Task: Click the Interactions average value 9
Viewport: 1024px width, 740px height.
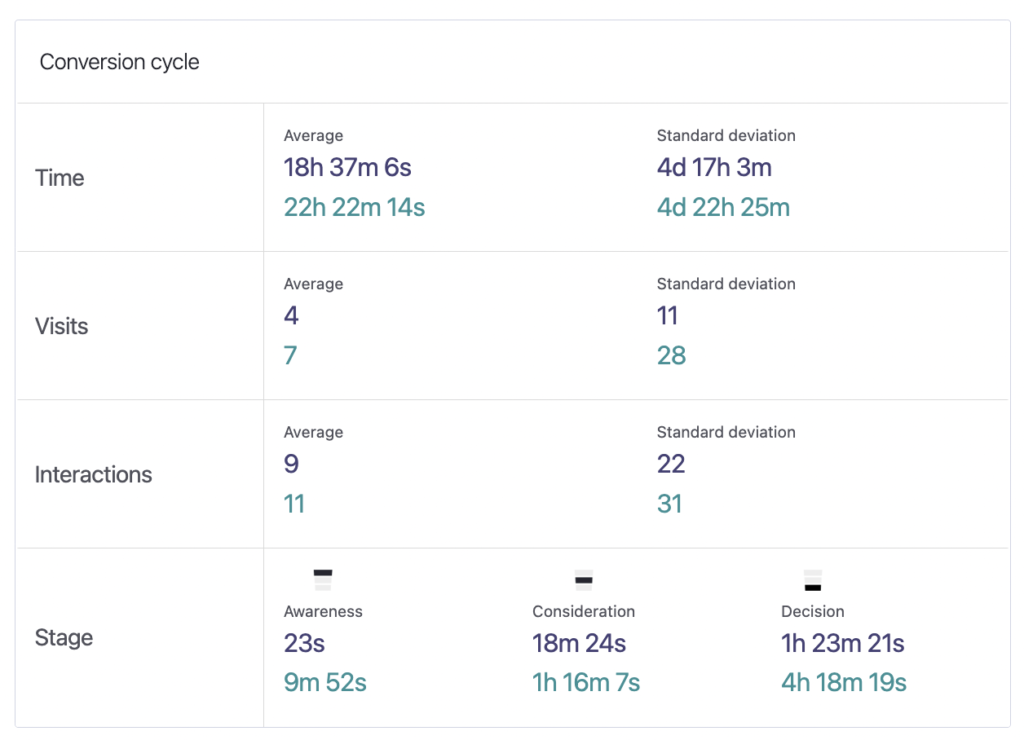Action: point(291,464)
